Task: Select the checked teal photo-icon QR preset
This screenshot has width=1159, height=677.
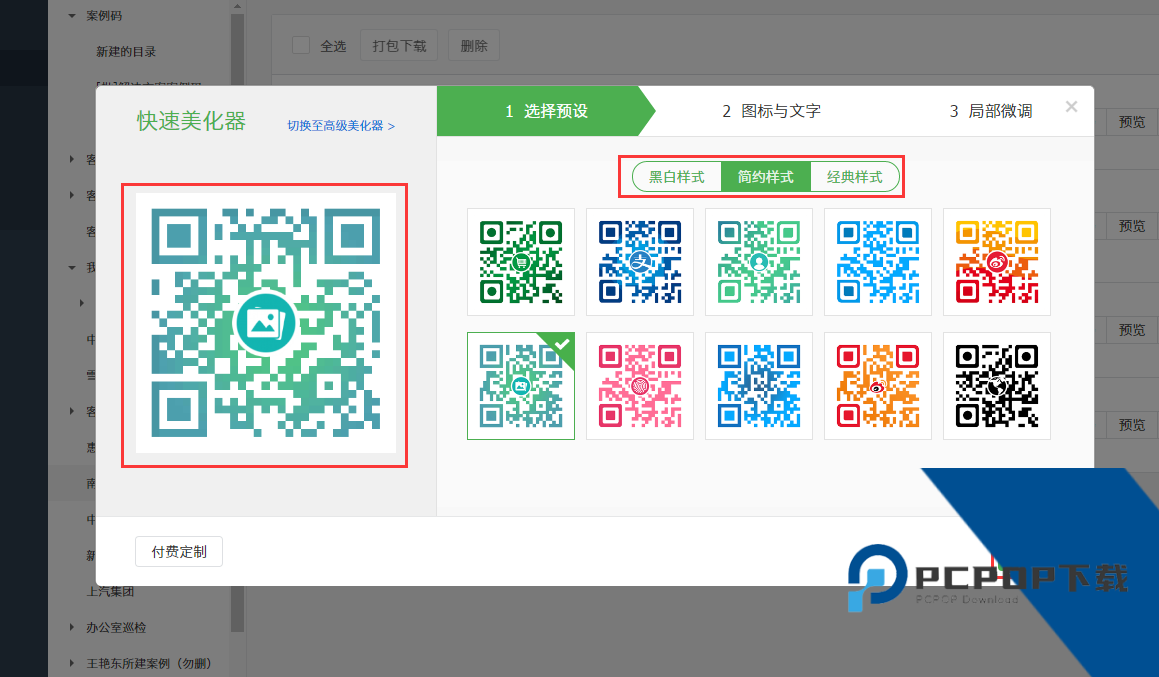Action: coord(521,386)
